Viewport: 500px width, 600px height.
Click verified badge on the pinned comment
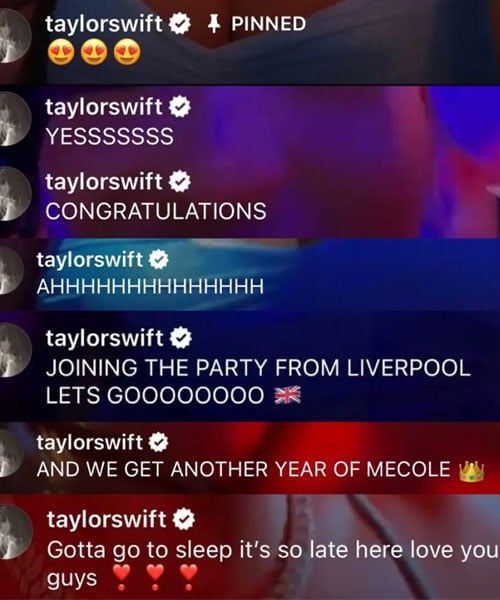point(180,24)
